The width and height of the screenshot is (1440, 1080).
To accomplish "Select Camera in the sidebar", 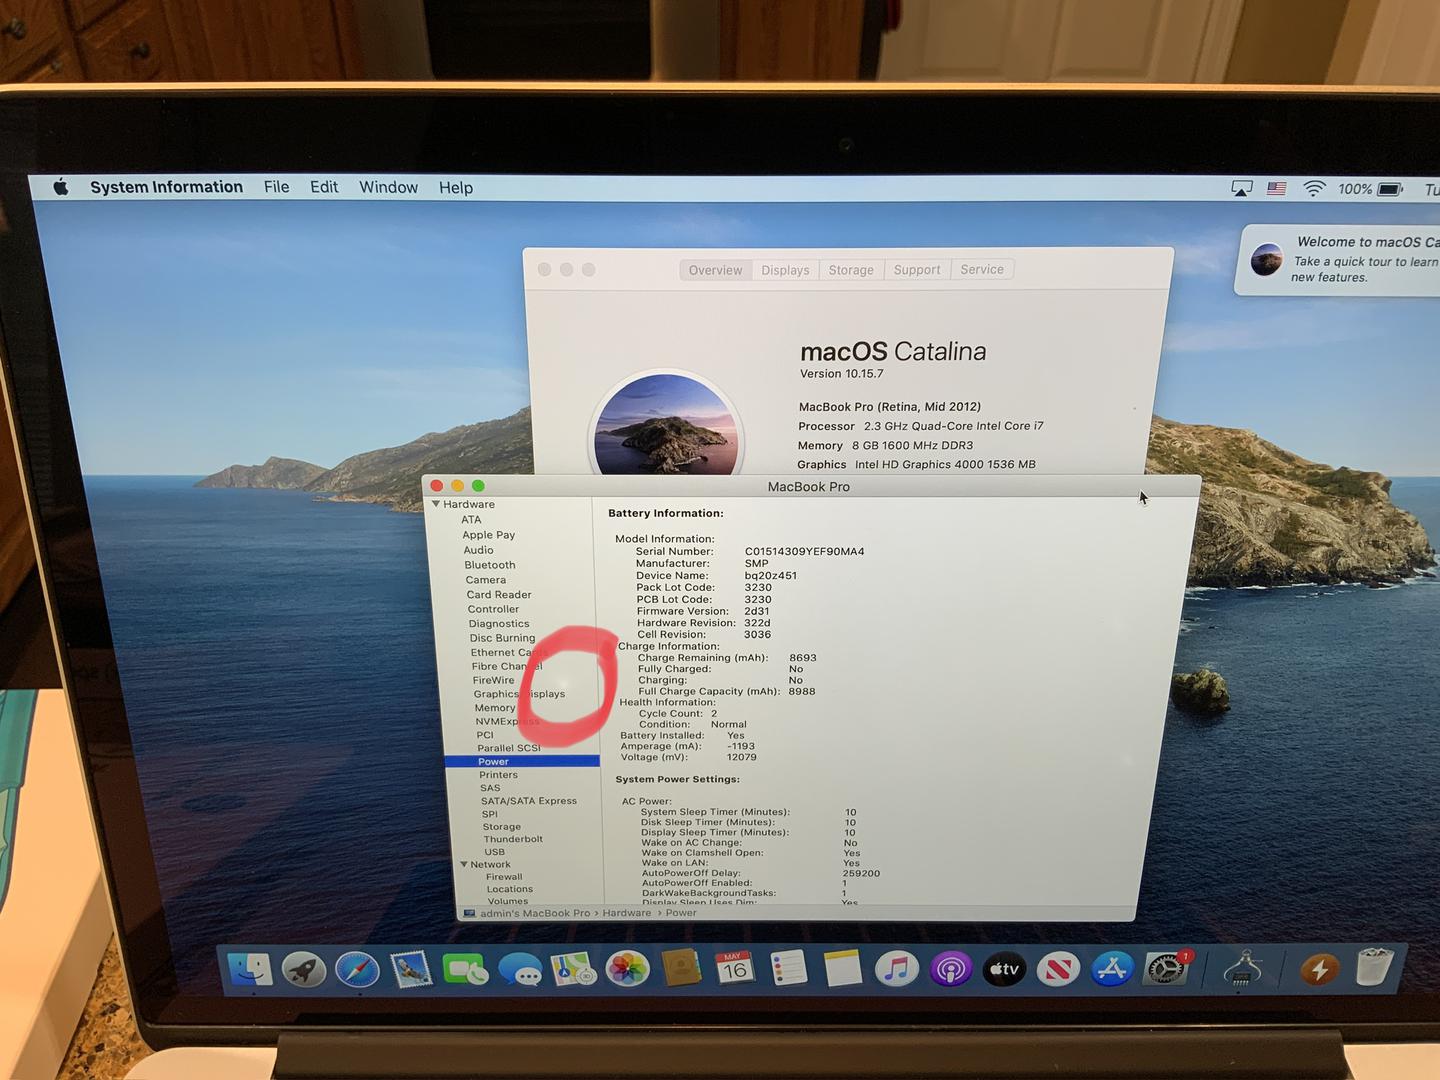I will coord(486,580).
